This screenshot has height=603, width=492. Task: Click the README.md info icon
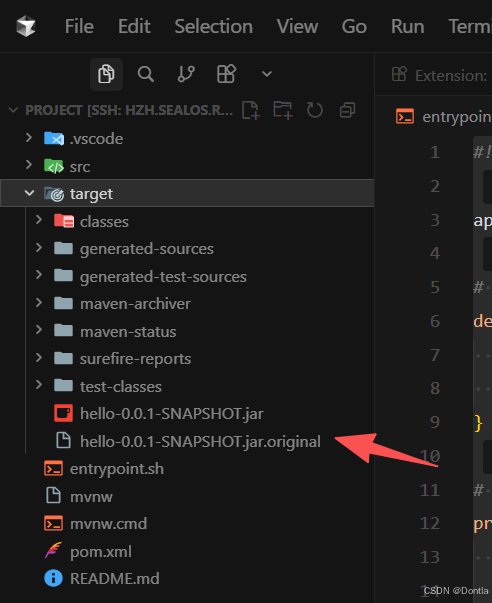53,578
